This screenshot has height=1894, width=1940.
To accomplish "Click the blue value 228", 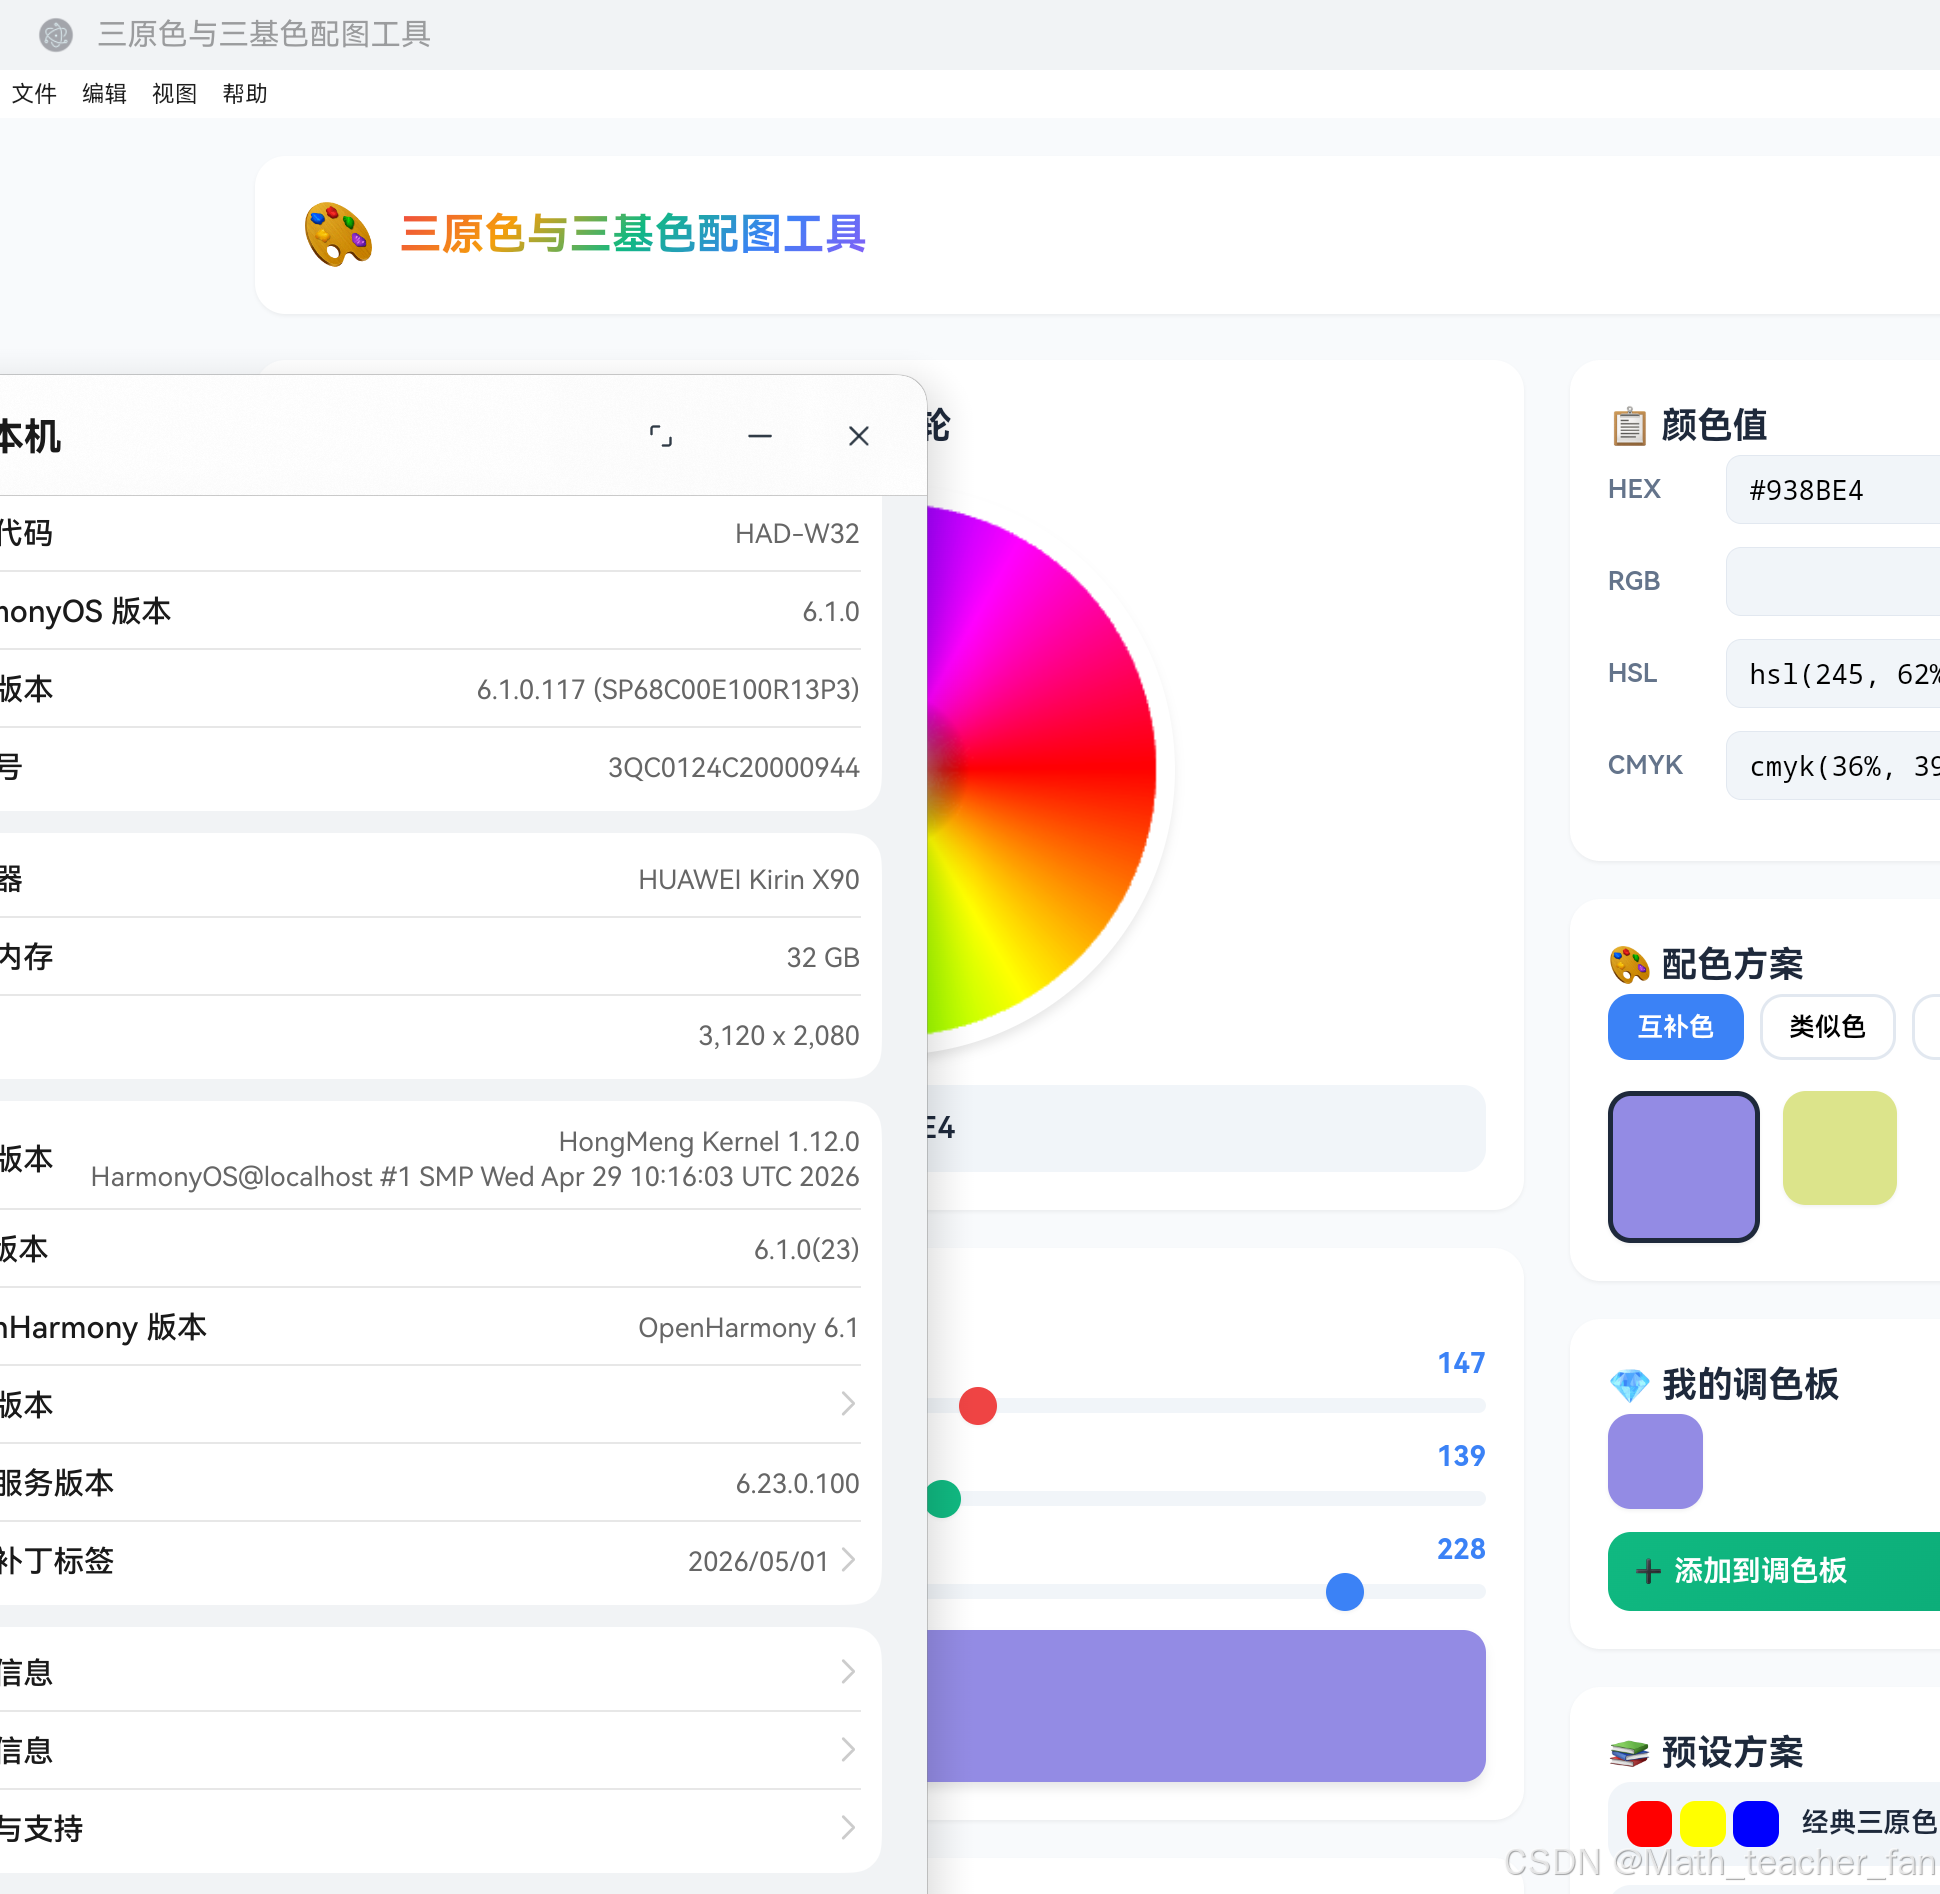I will (x=1461, y=1549).
